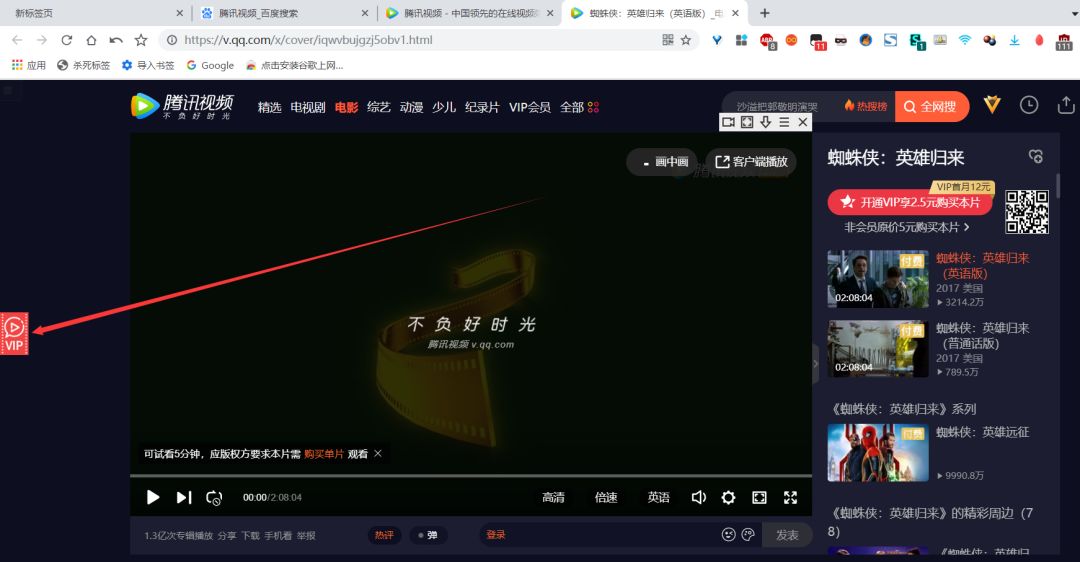Click the floating toolbar fullscreen icon
Screen dimensions: 1080x562
tap(747, 122)
